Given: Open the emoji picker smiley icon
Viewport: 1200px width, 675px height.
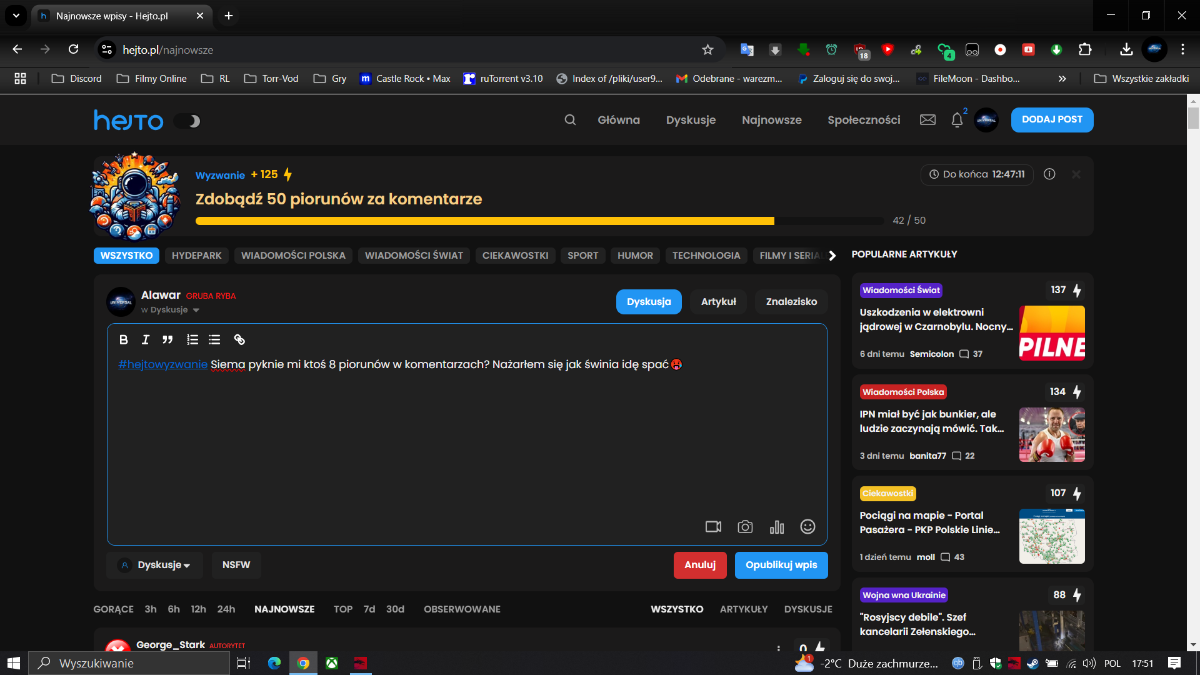Looking at the screenshot, I should click(808, 527).
